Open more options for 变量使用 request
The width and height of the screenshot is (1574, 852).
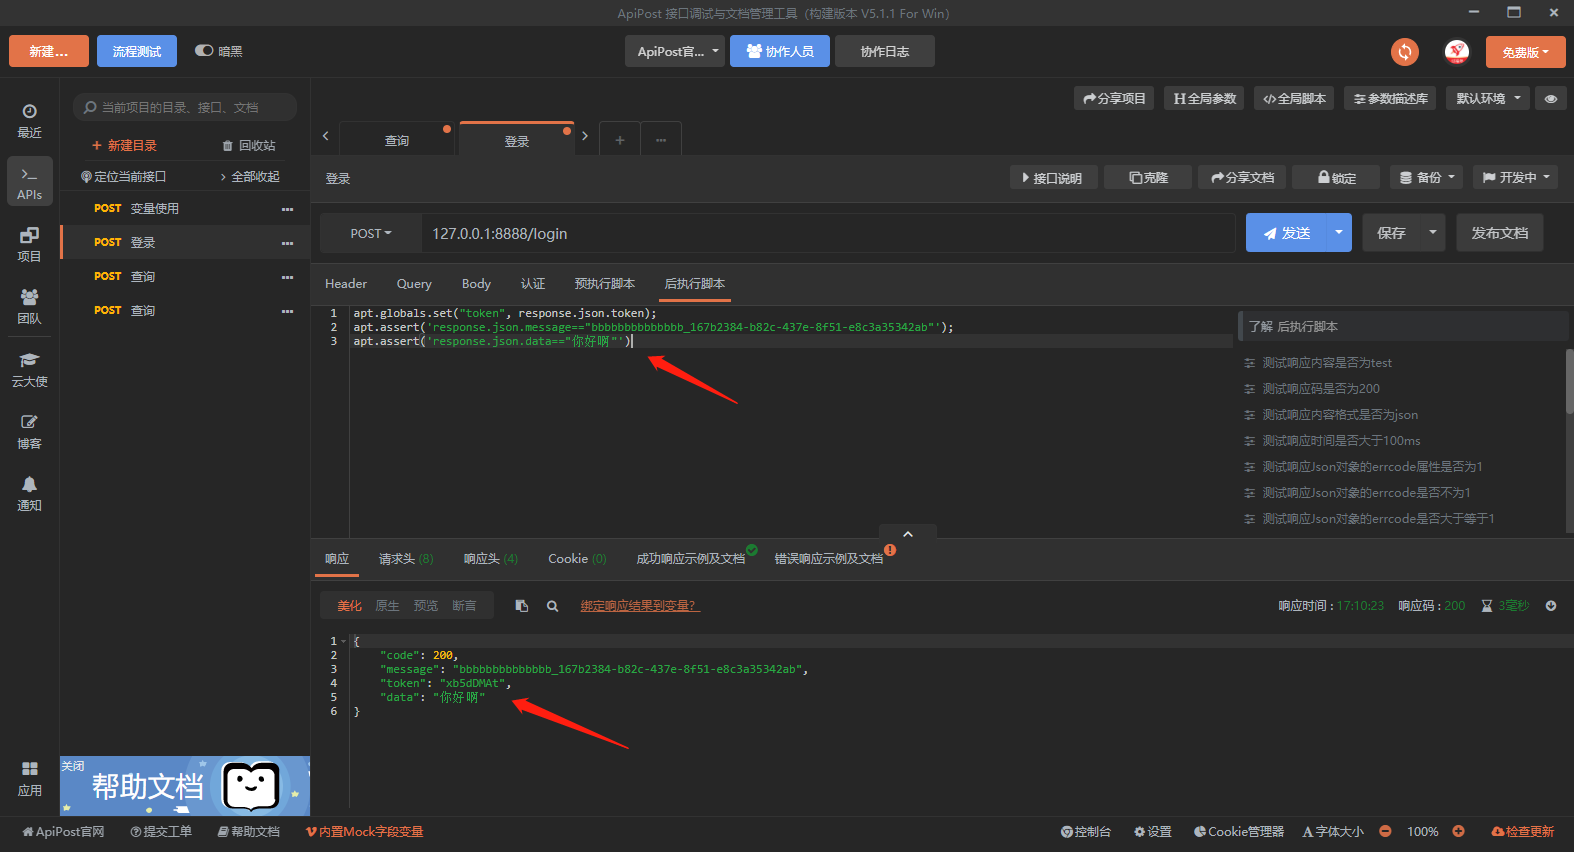pyautogui.click(x=288, y=209)
